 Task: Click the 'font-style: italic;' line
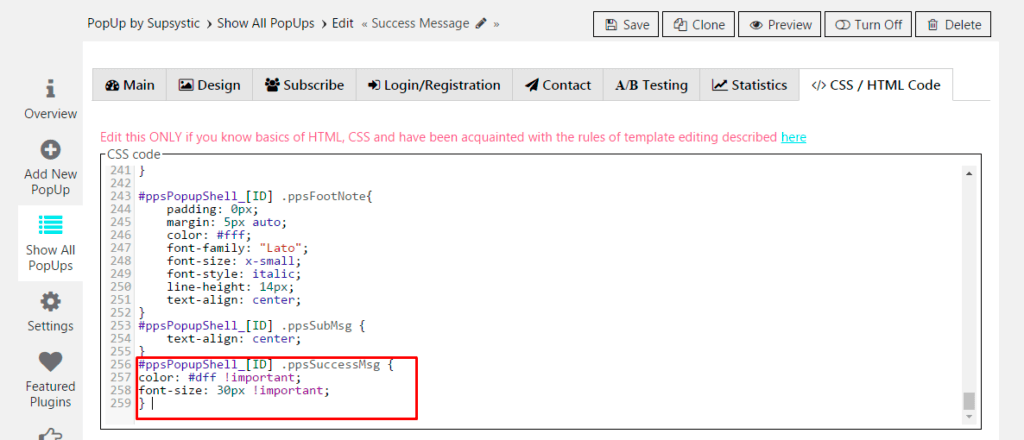(x=234, y=274)
